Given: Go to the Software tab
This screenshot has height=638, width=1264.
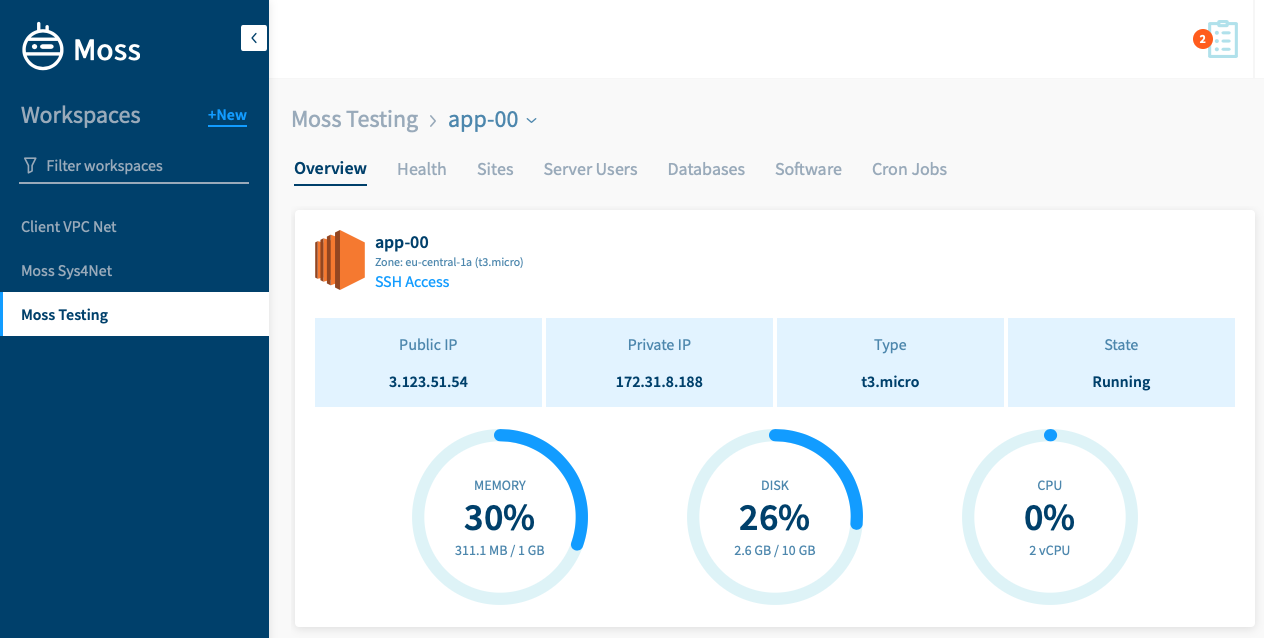Looking at the screenshot, I should coord(808,169).
